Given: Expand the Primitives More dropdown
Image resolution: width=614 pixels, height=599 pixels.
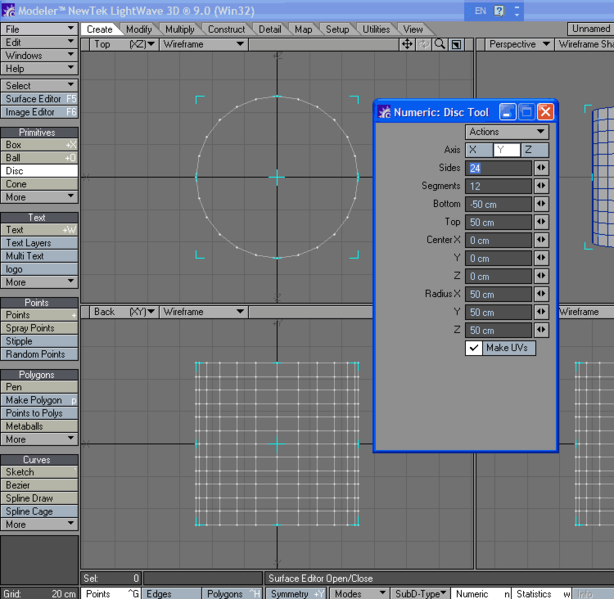Looking at the screenshot, I should (39, 197).
